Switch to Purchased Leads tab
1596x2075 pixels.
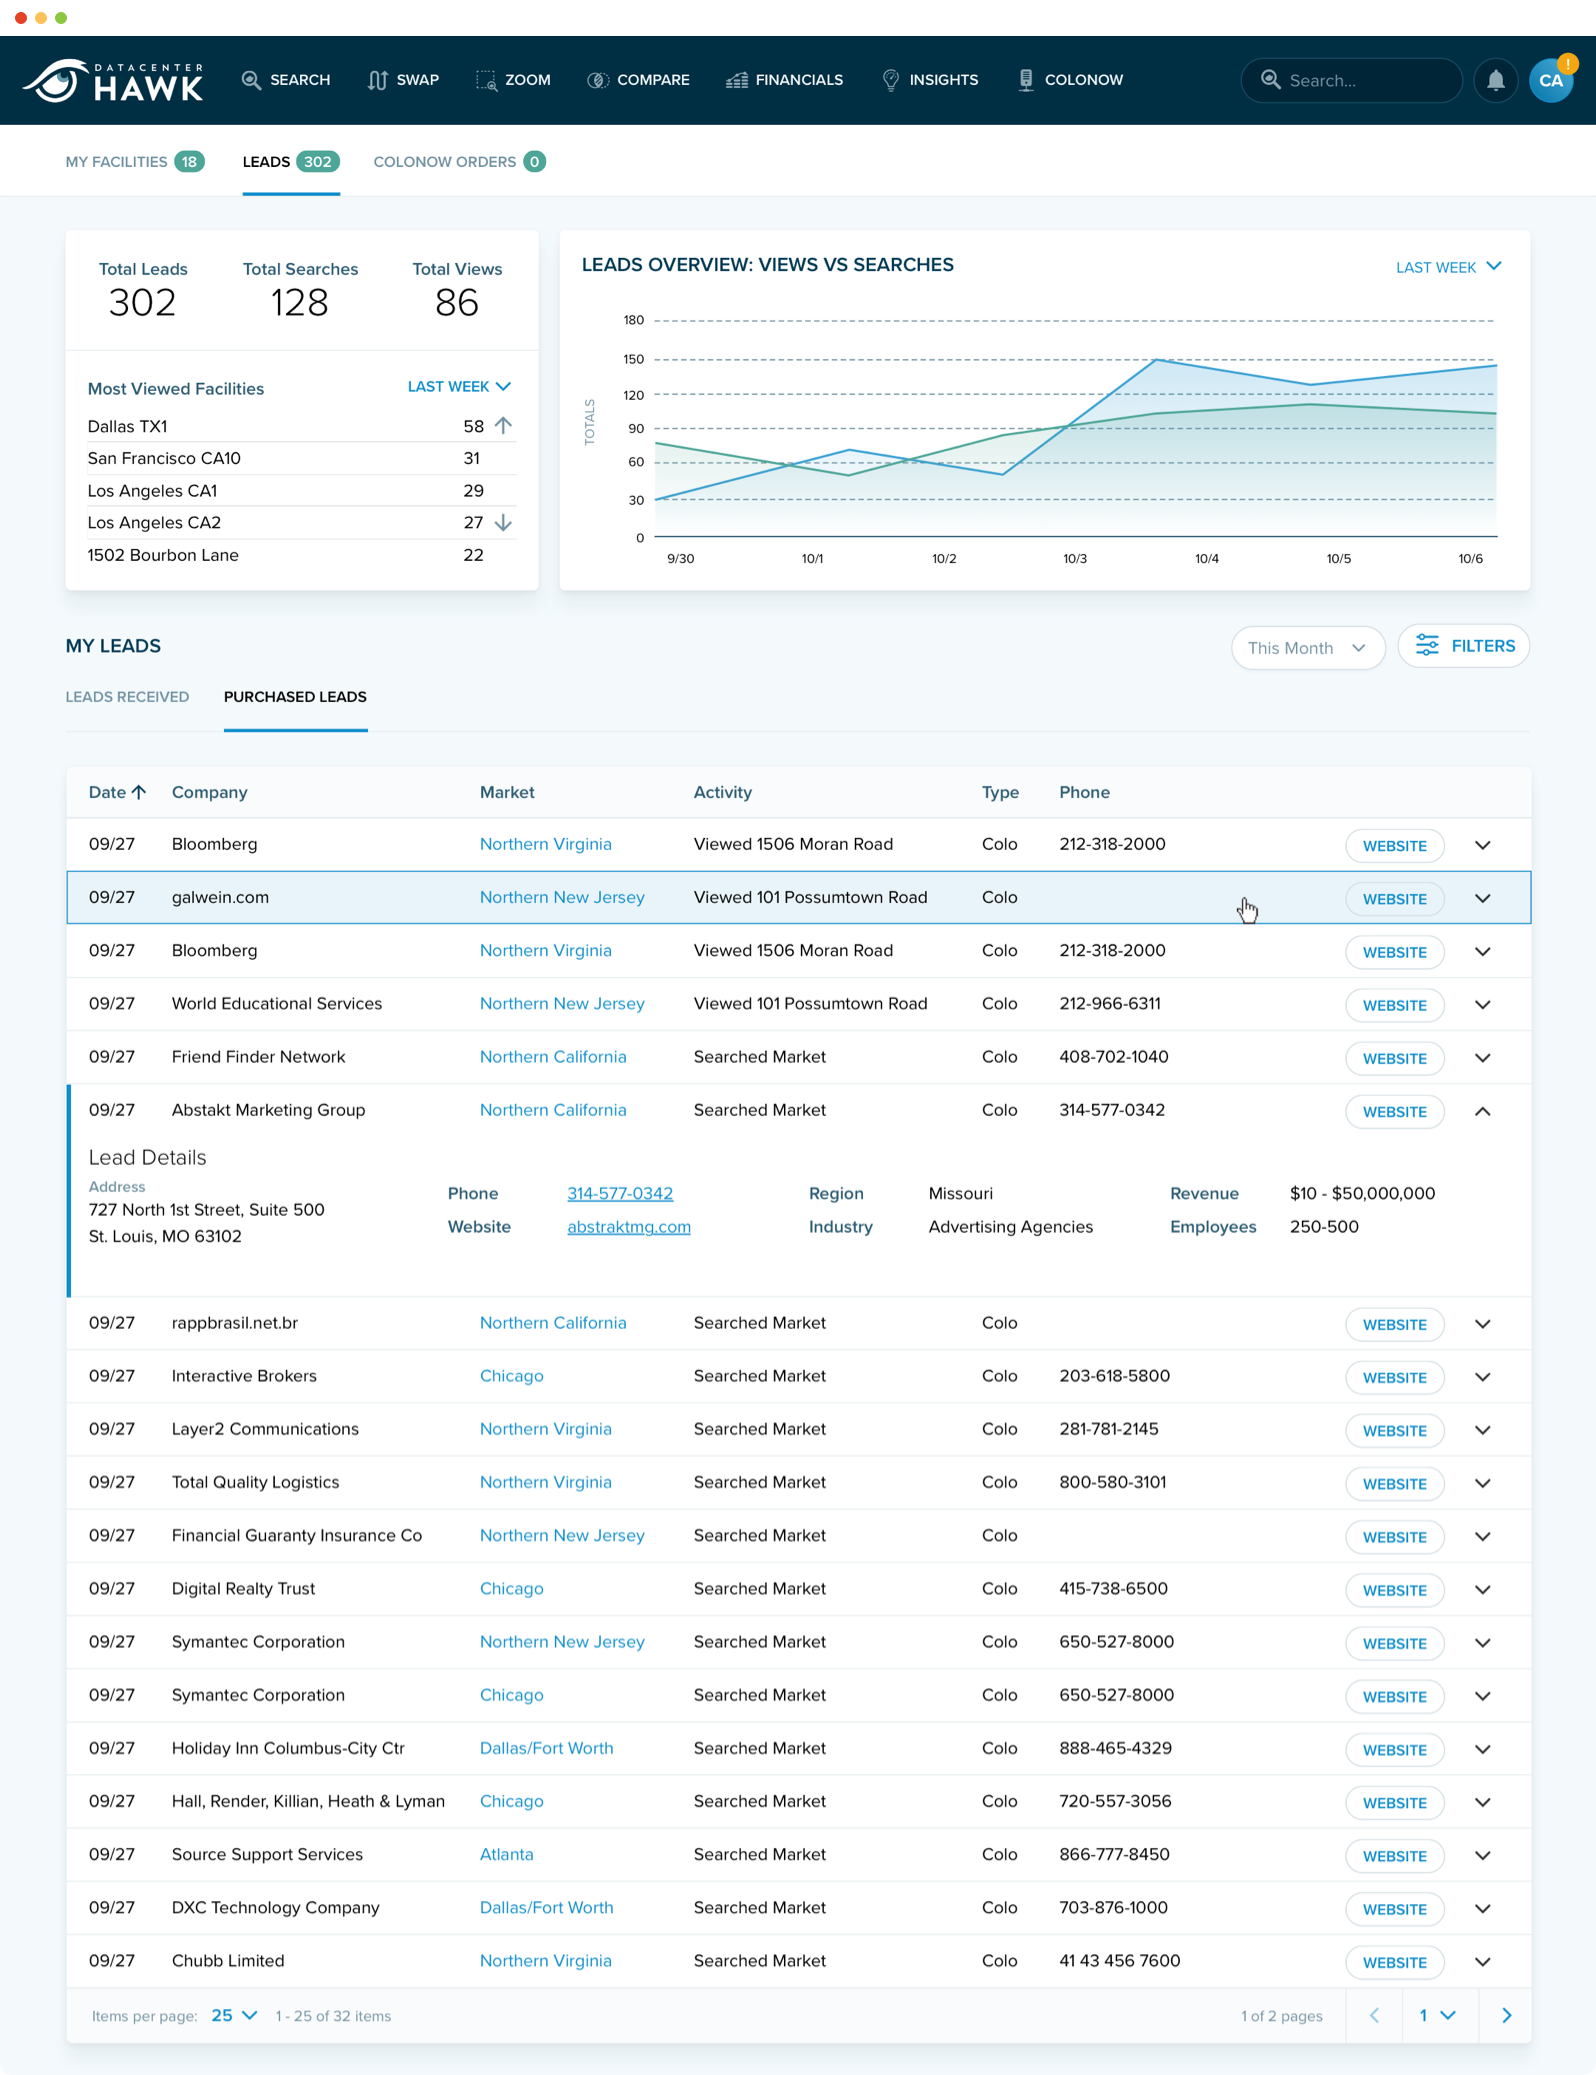295,697
